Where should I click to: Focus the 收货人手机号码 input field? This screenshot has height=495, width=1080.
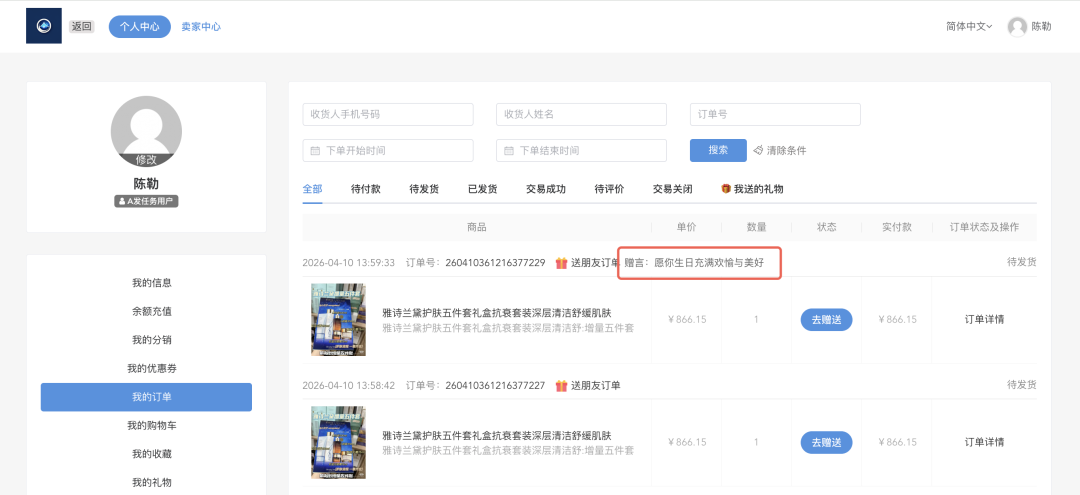click(x=388, y=114)
